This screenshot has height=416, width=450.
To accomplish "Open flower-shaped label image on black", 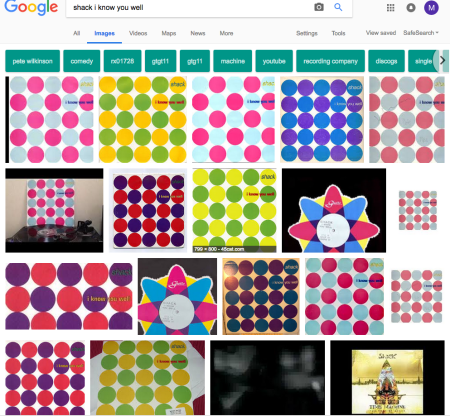I will pyautogui.click(x=334, y=210).
